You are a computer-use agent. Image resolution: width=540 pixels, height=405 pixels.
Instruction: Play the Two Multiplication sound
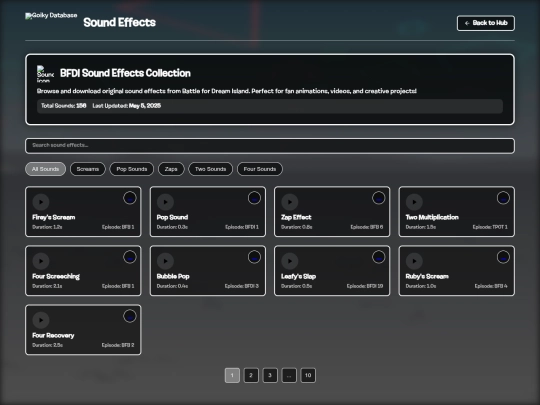coord(414,202)
